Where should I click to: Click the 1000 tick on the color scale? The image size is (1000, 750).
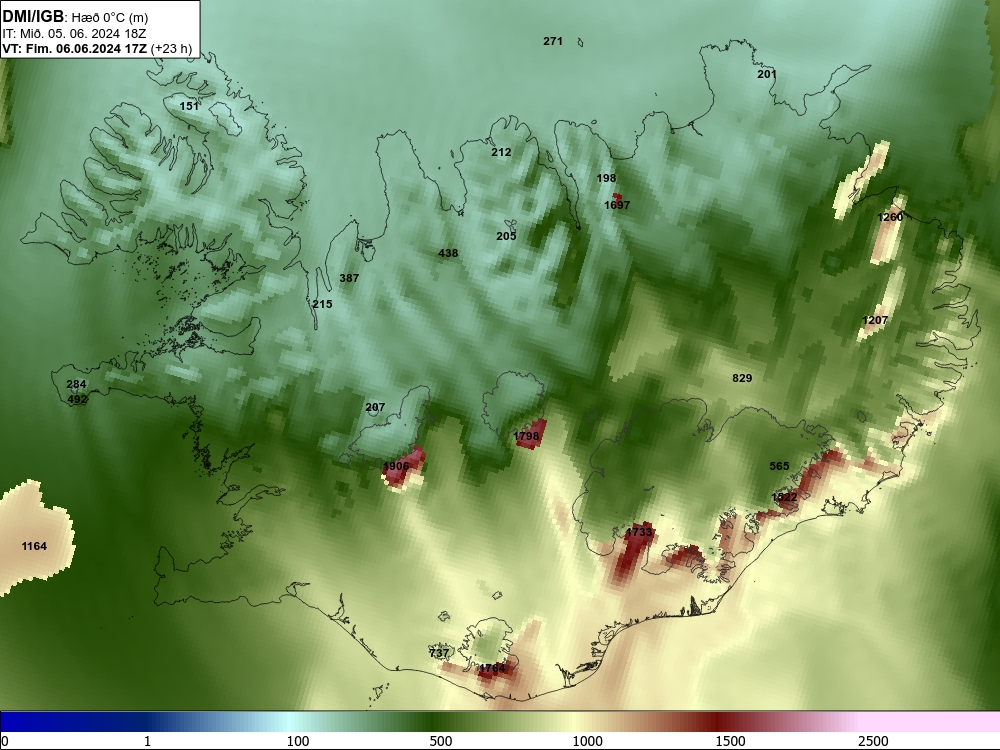click(587, 741)
